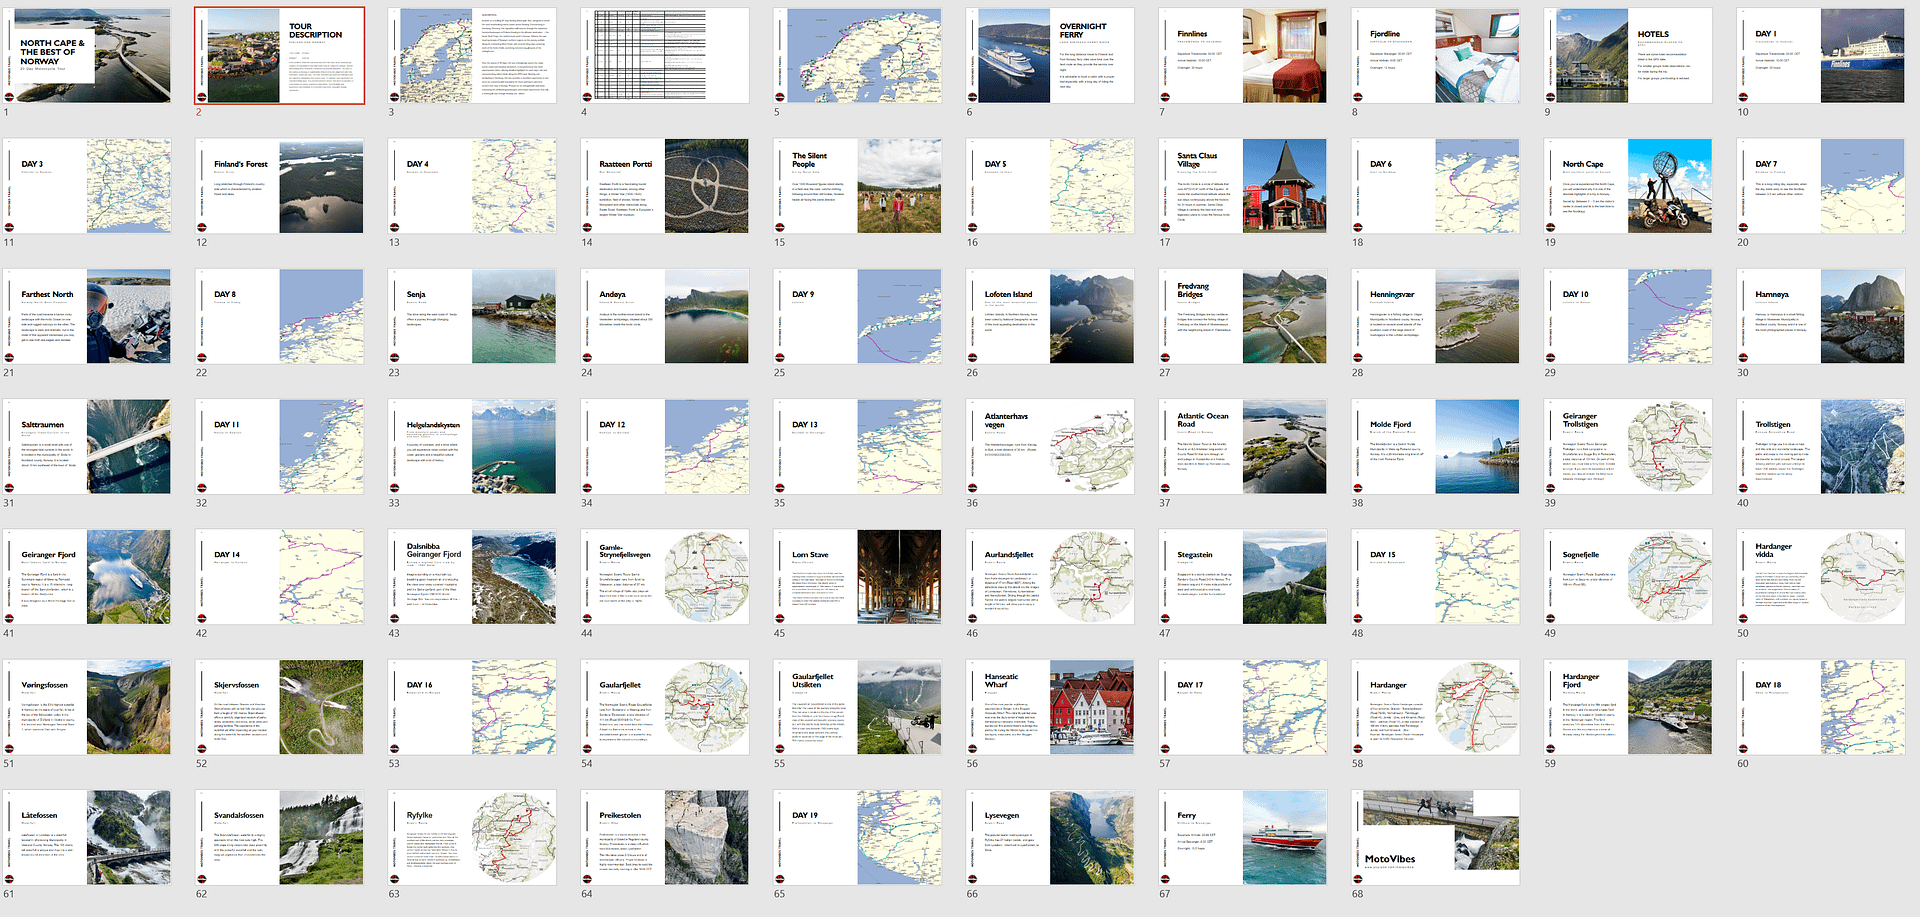Click the Preikestolen slide thumbnail
The height and width of the screenshot is (917, 1920).
[x=664, y=837]
